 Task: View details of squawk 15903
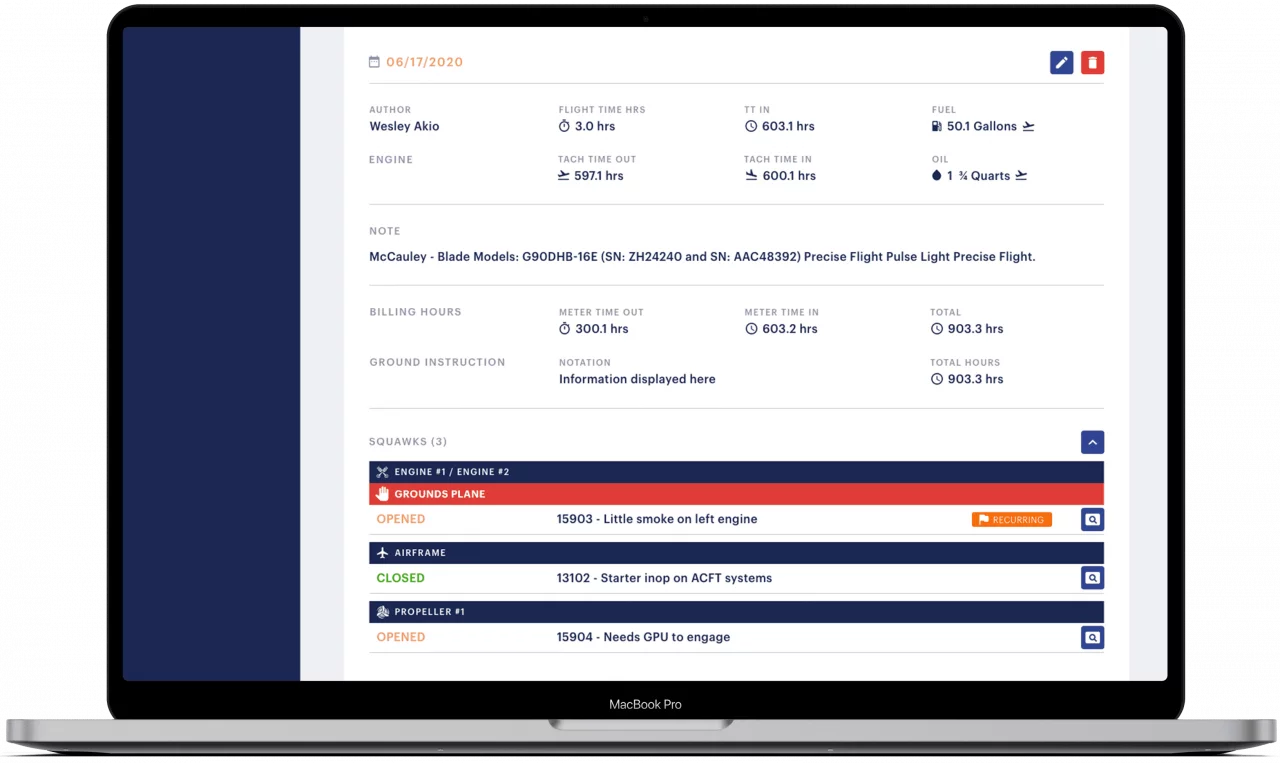click(x=1092, y=520)
